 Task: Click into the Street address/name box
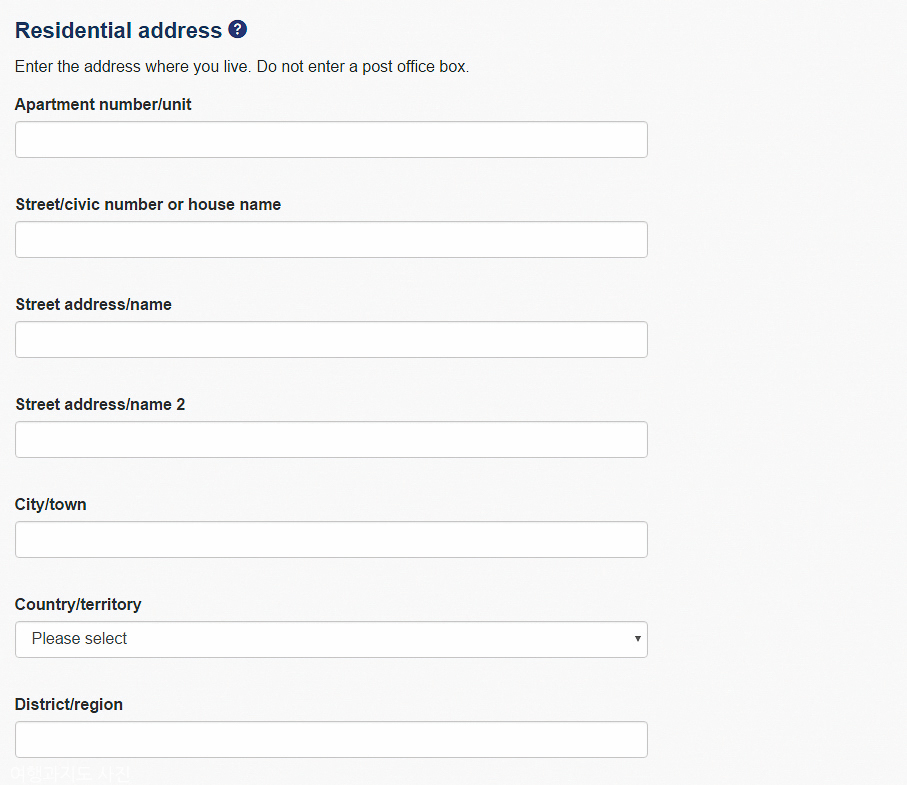(331, 340)
